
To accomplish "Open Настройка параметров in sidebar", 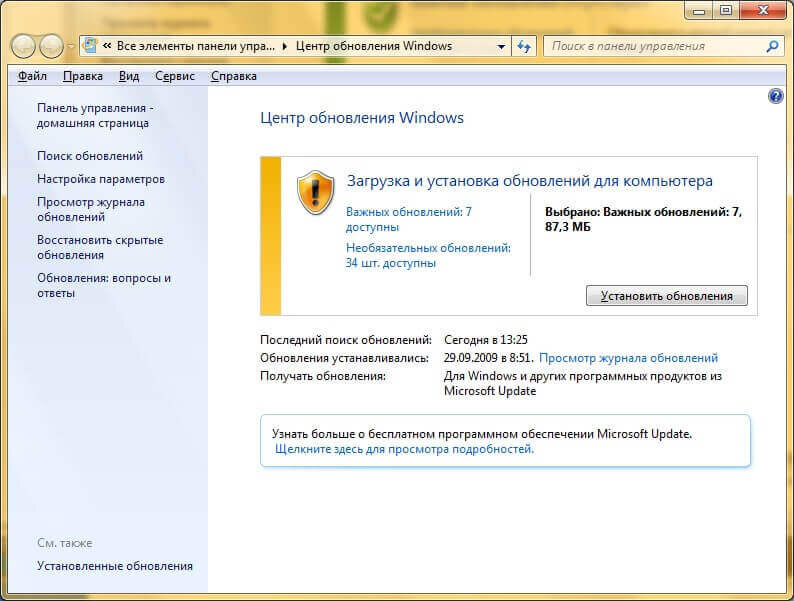I will (101, 179).
